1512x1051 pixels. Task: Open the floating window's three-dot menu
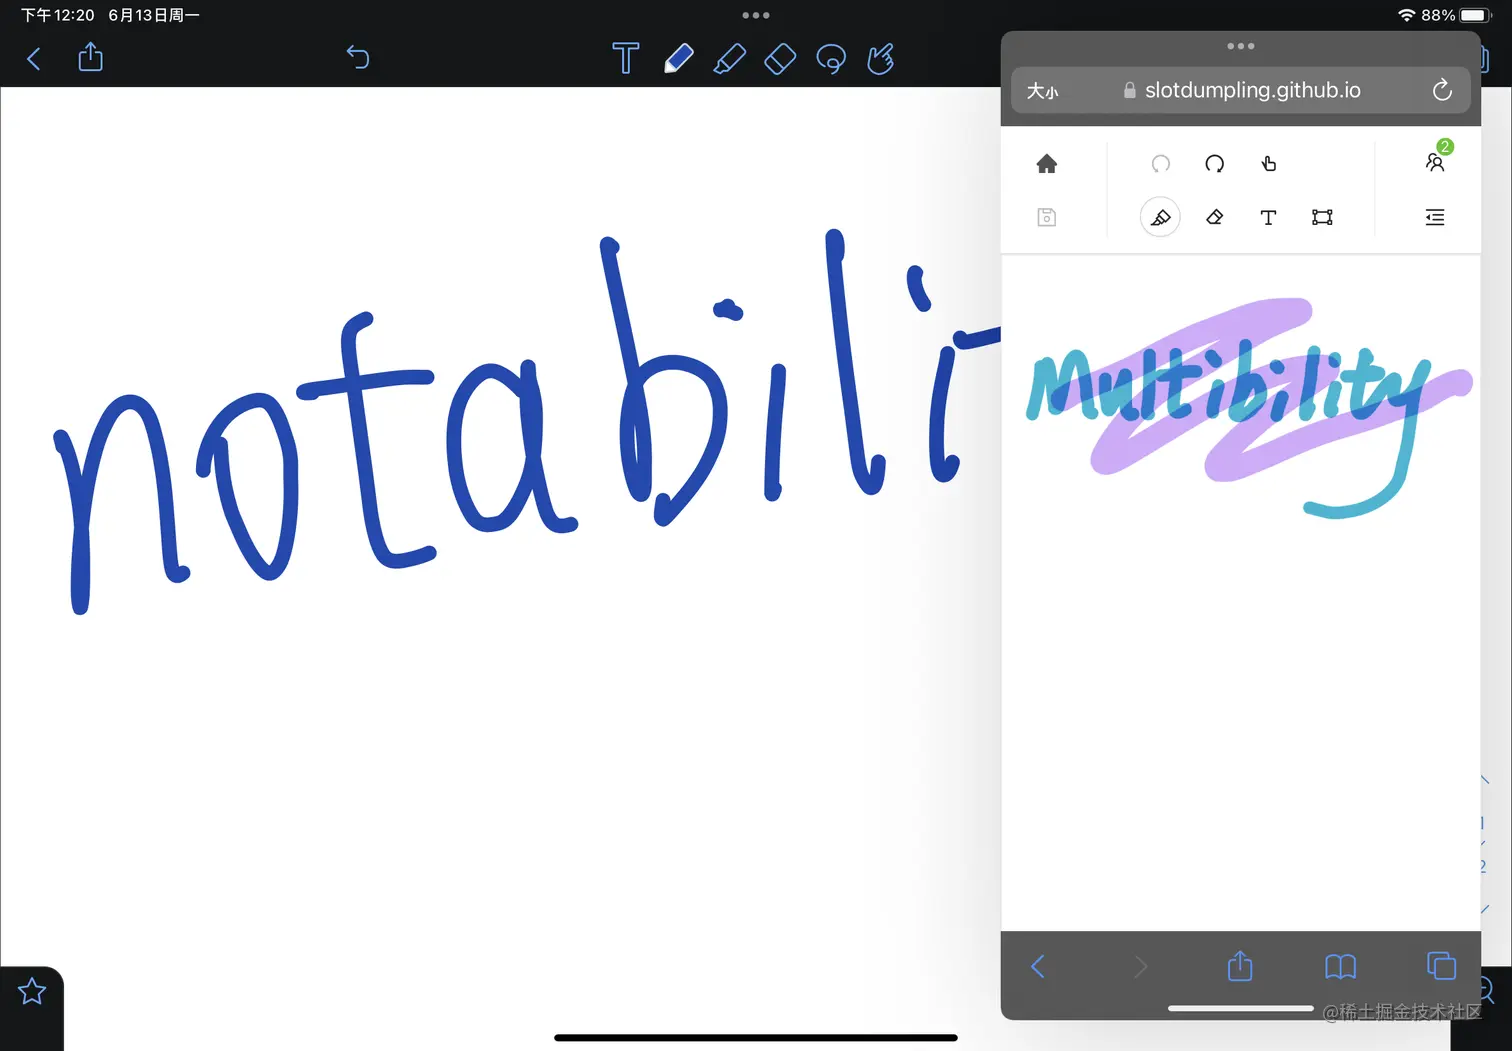tap(1240, 45)
